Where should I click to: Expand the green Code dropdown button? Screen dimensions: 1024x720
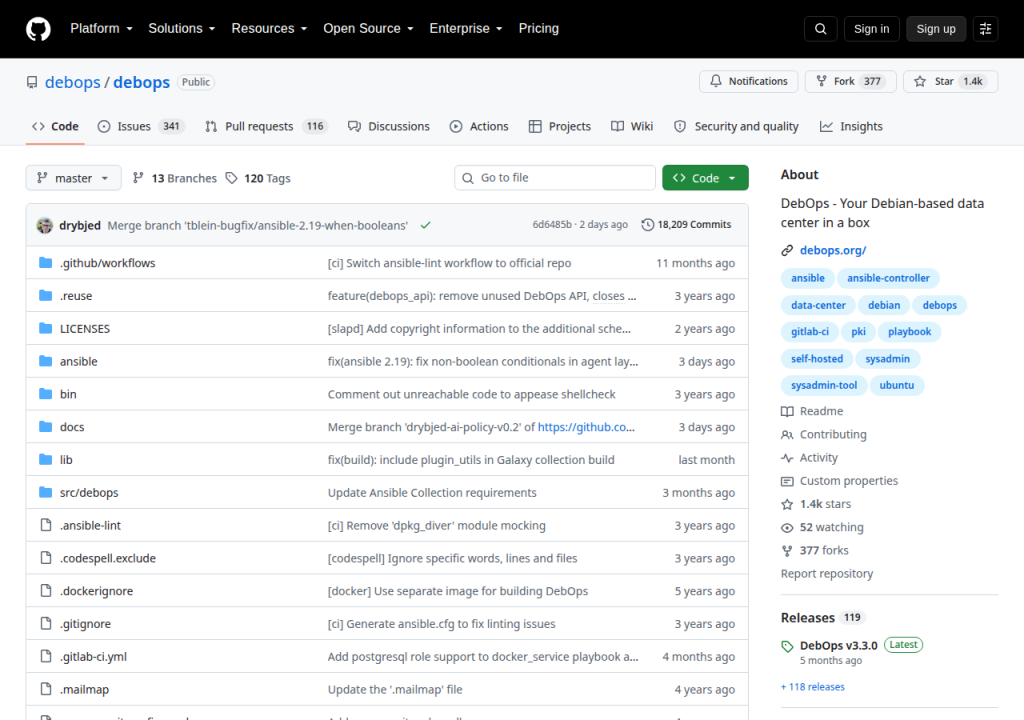point(705,178)
